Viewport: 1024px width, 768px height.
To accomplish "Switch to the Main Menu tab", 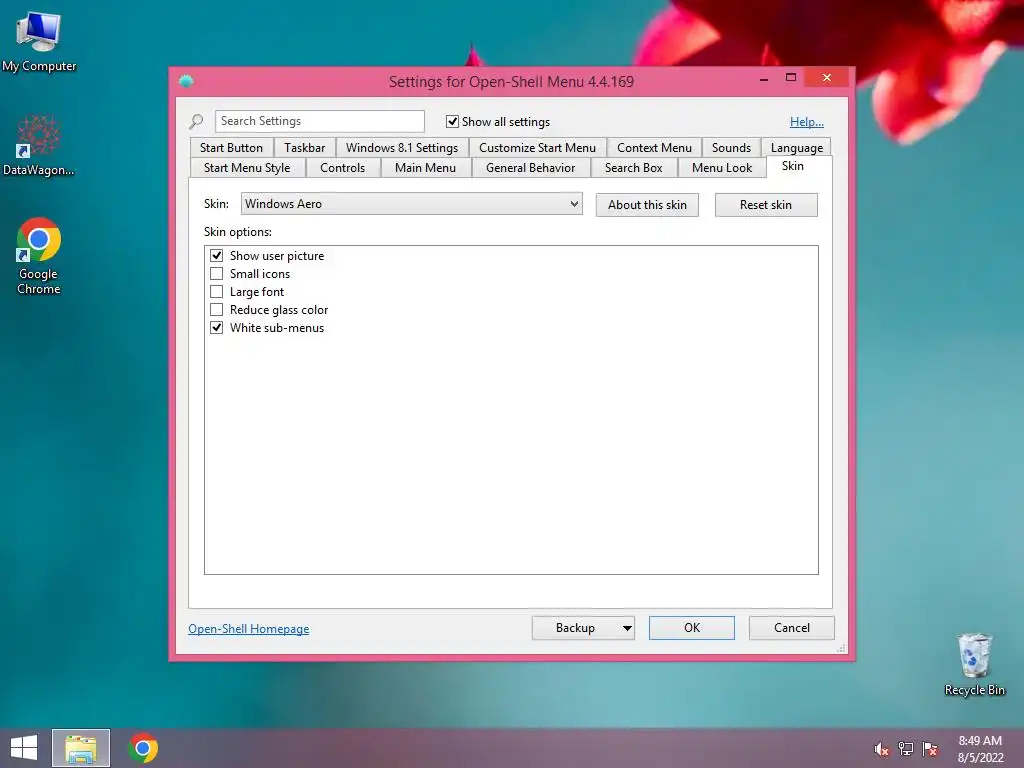I will 425,168.
